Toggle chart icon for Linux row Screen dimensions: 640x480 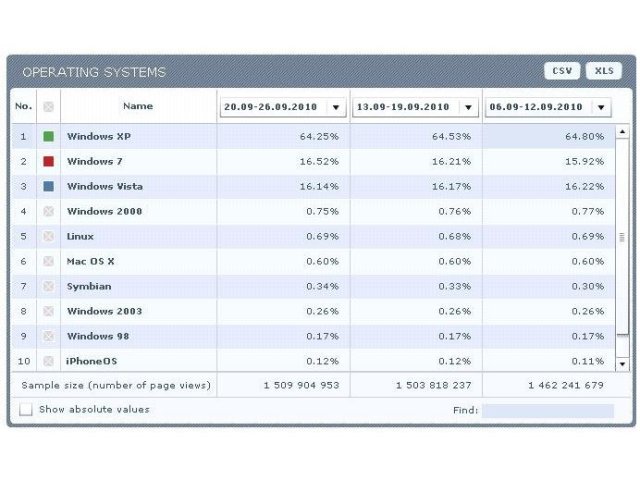tap(48, 236)
